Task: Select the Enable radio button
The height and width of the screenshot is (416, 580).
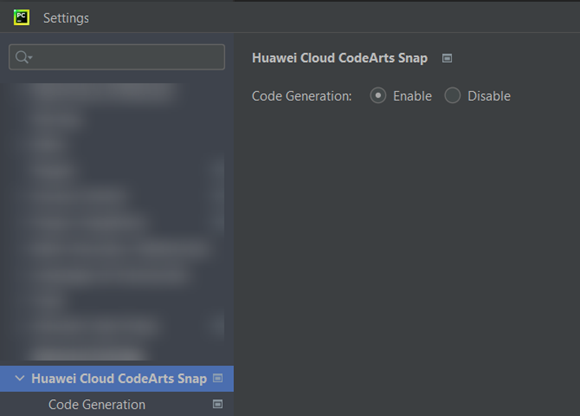Action: [x=378, y=95]
